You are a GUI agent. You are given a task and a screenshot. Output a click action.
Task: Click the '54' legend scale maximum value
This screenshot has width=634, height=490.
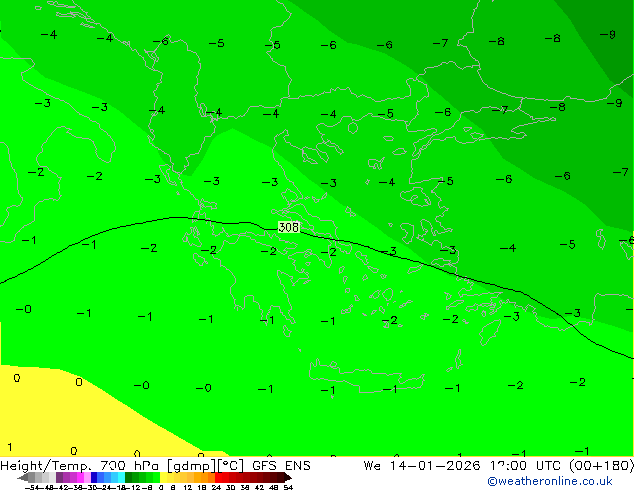tap(288, 487)
